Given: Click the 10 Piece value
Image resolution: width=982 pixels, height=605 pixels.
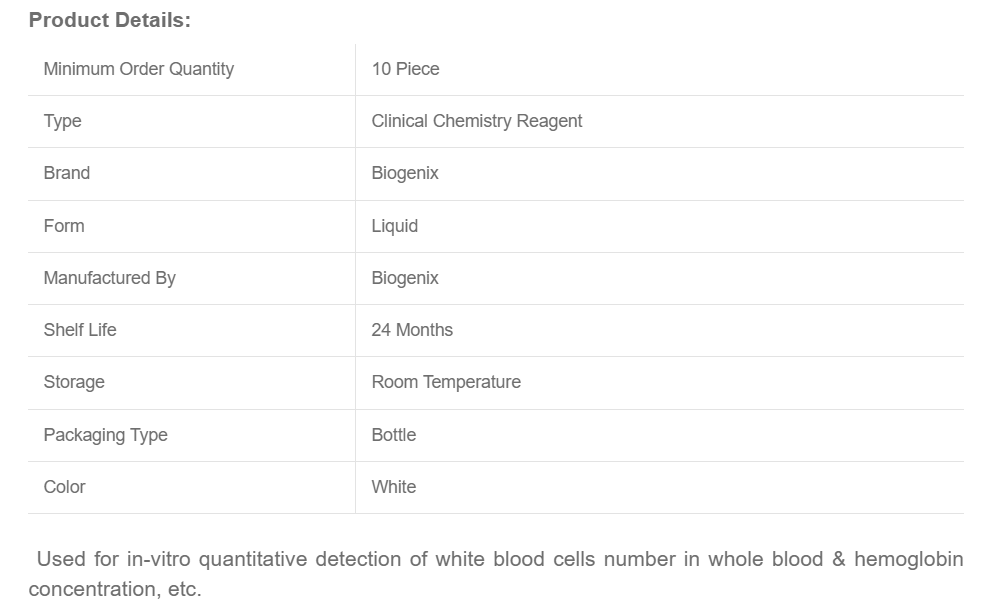Looking at the screenshot, I should point(405,69).
